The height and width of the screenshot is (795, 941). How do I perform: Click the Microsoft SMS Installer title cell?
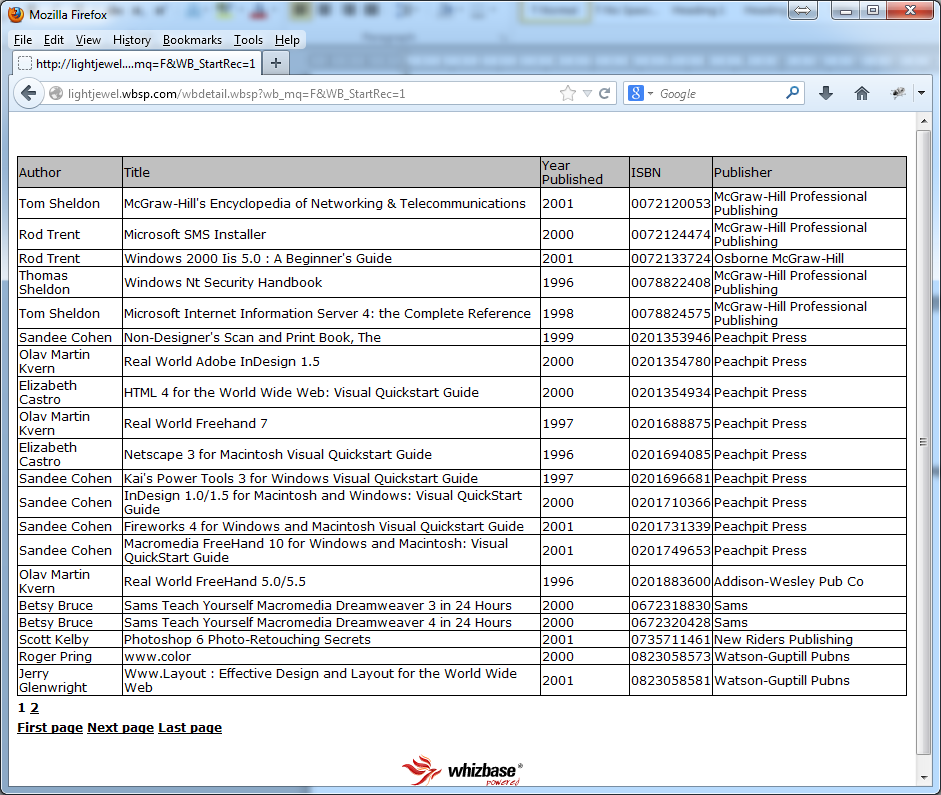pos(331,234)
